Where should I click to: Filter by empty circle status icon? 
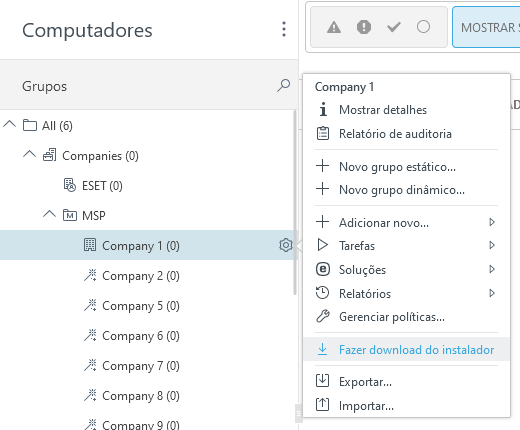[423, 27]
